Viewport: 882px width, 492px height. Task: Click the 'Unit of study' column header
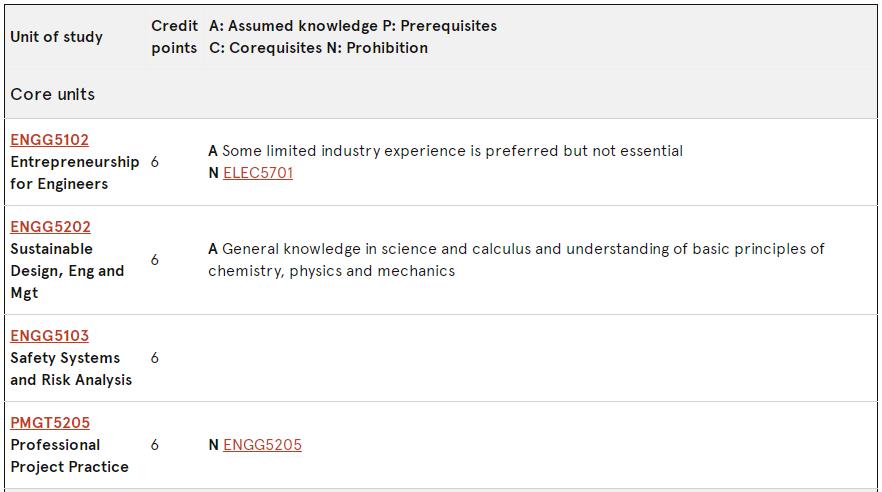(56, 37)
